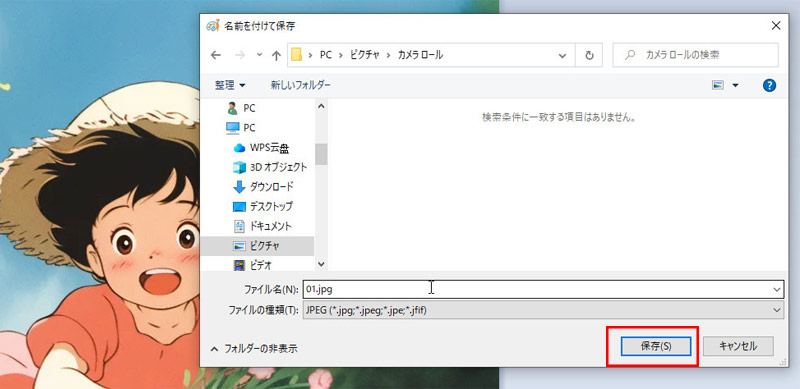Open recent locations dropdown chevron

(259, 55)
